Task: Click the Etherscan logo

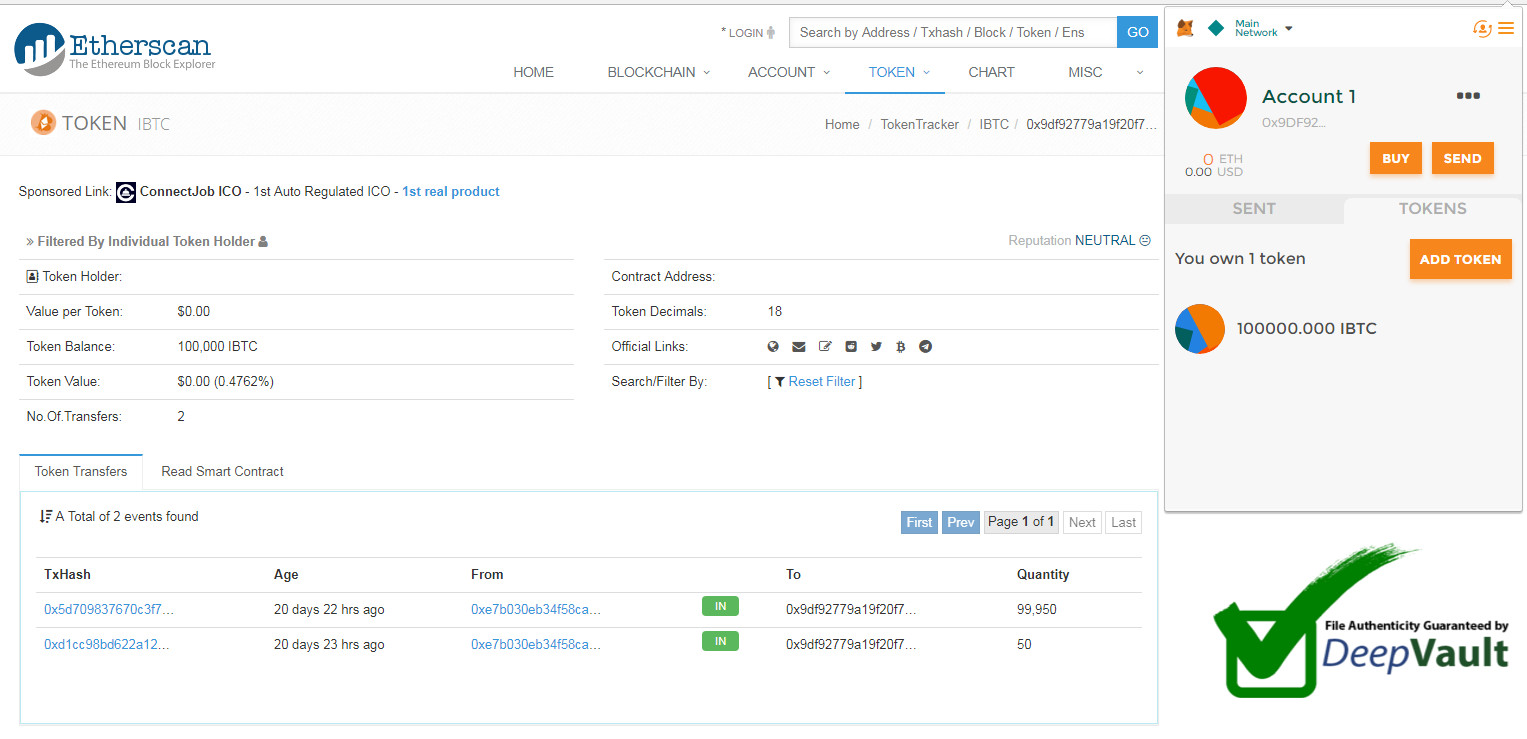Action: [113, 49]
